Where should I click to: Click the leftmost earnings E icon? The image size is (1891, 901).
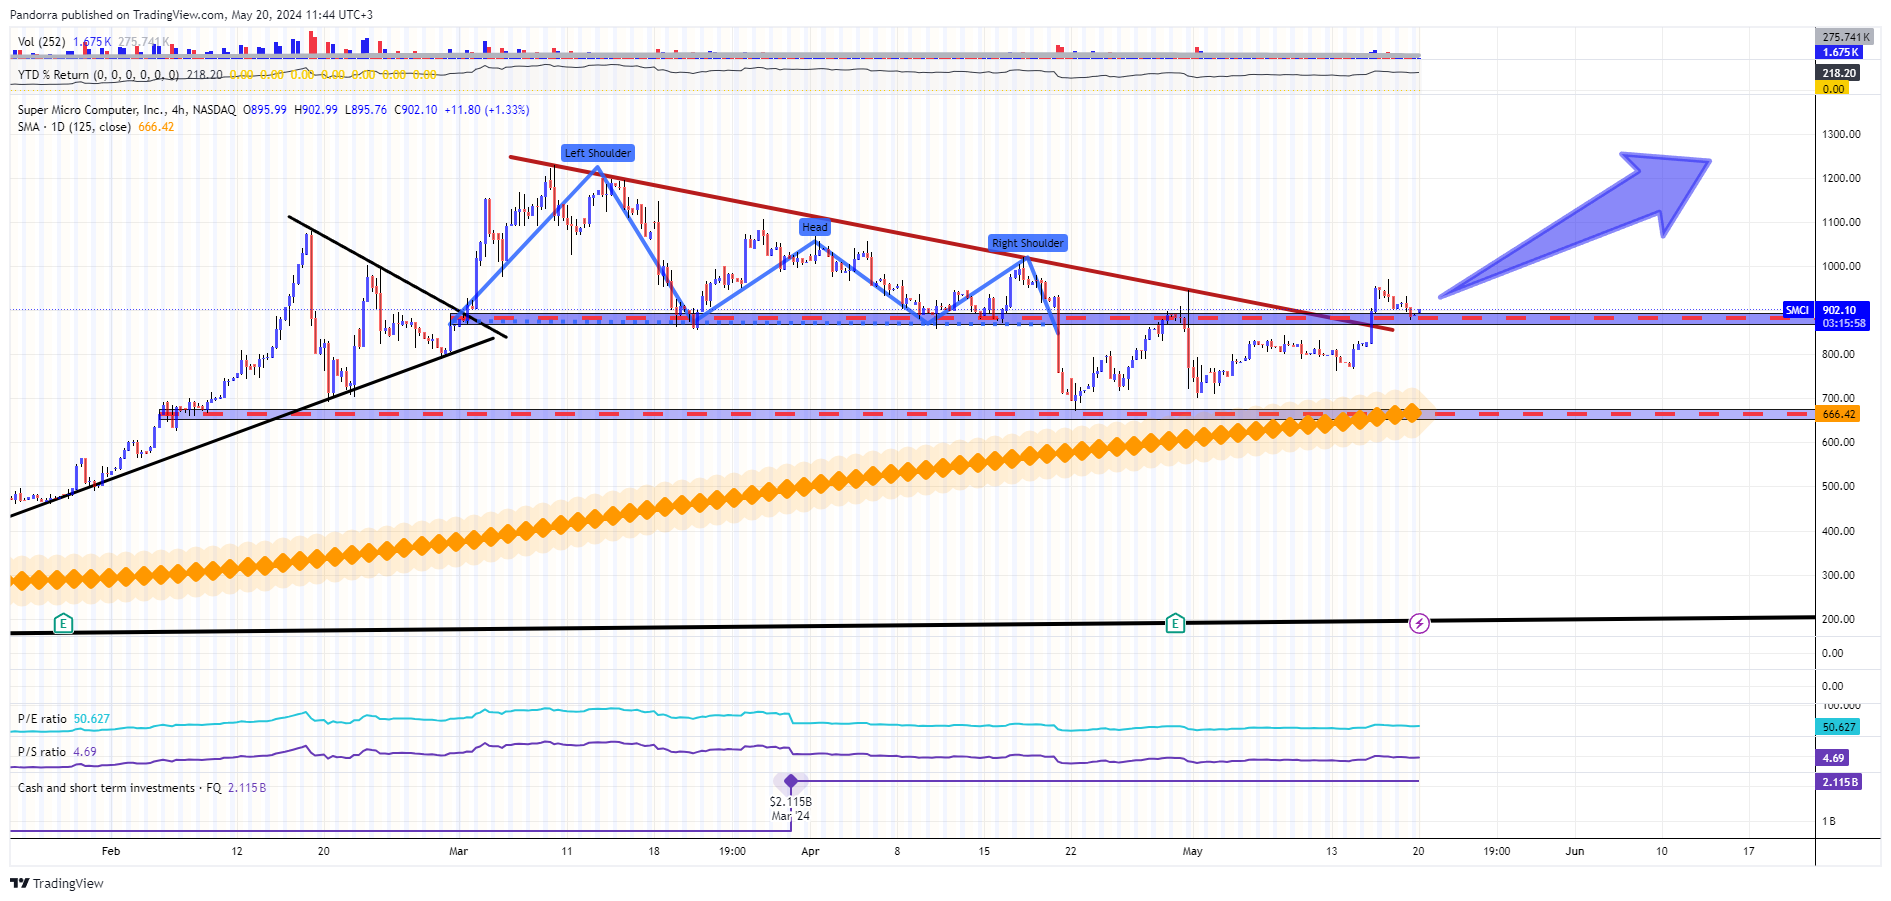coord(63,624)
